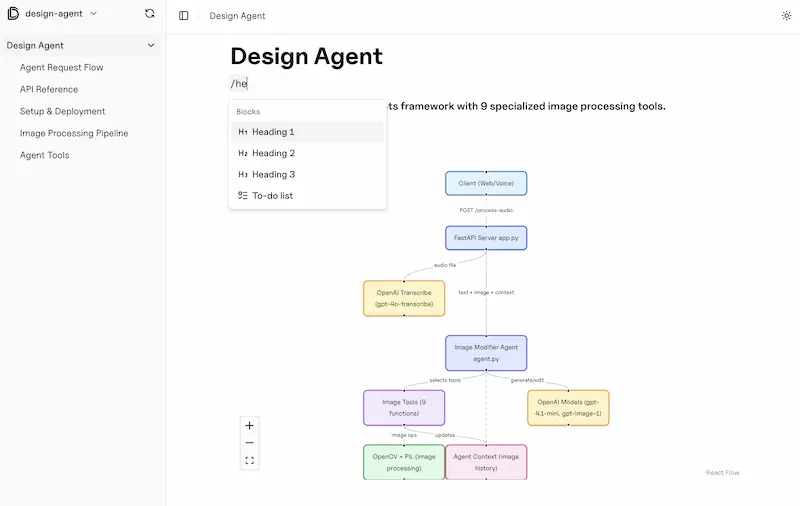This screenshot has height=506, width=800.
Task: Click the design-agent workspace logo icon
Action: 13,14
